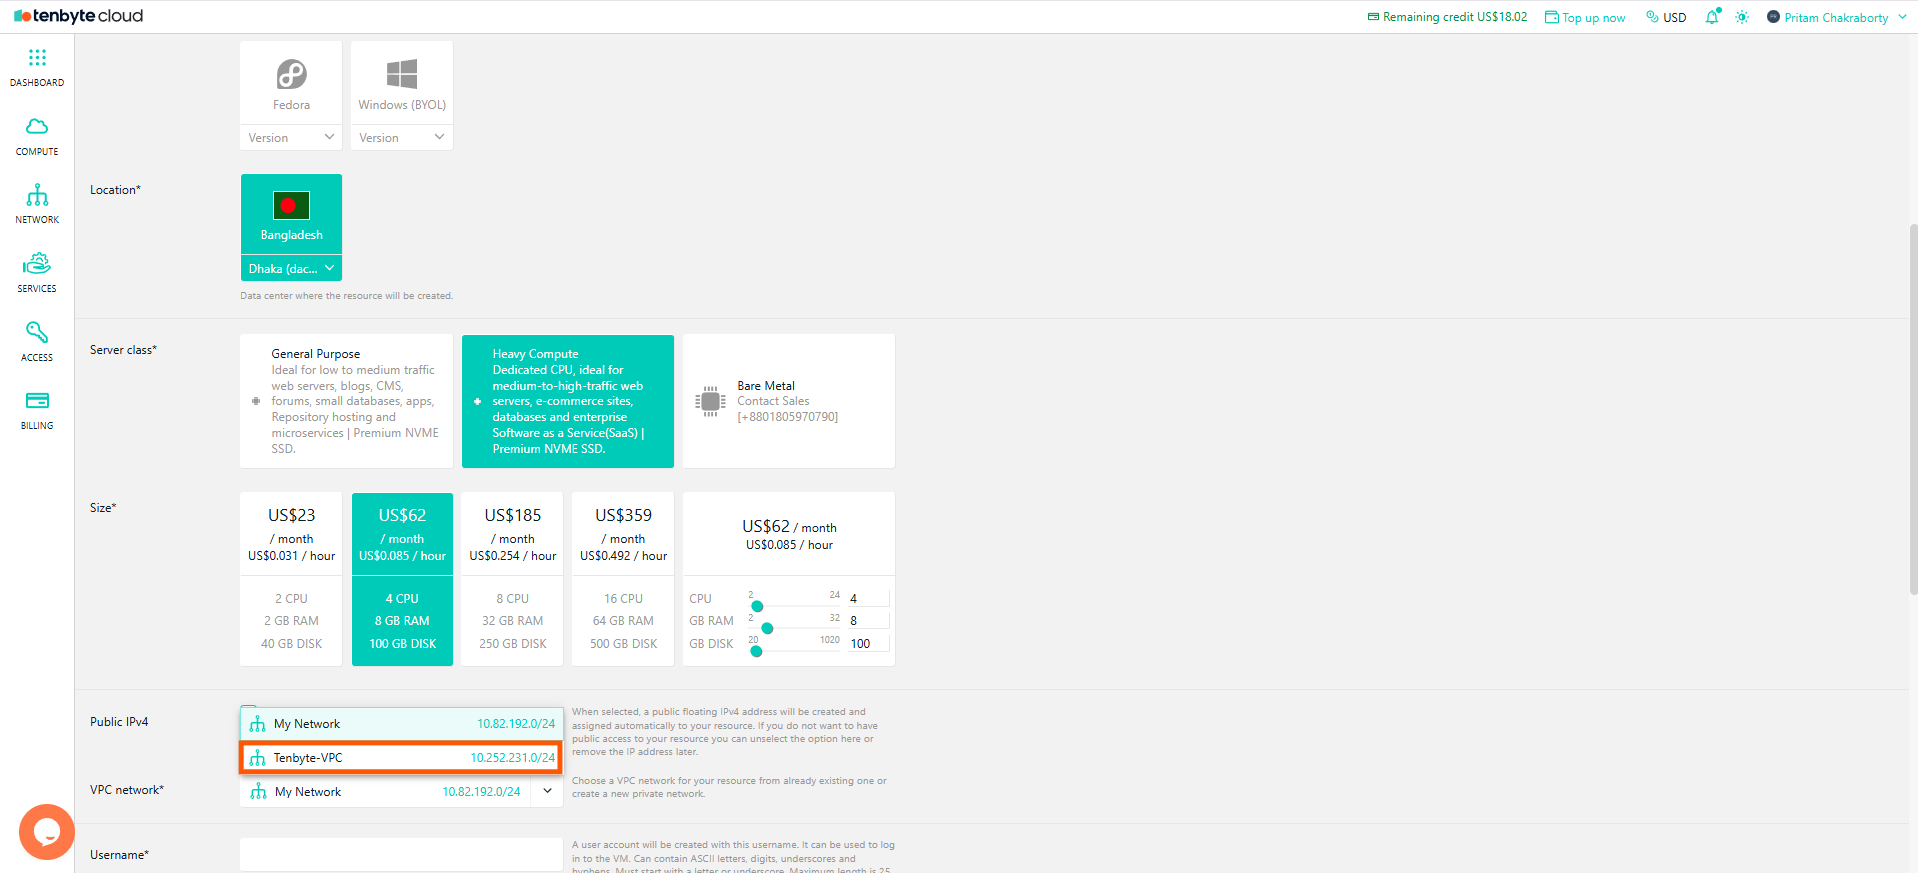Open the VPC network dropdown arrow
Viewport: 1918px width, 873px height.
tap(547, 791)
